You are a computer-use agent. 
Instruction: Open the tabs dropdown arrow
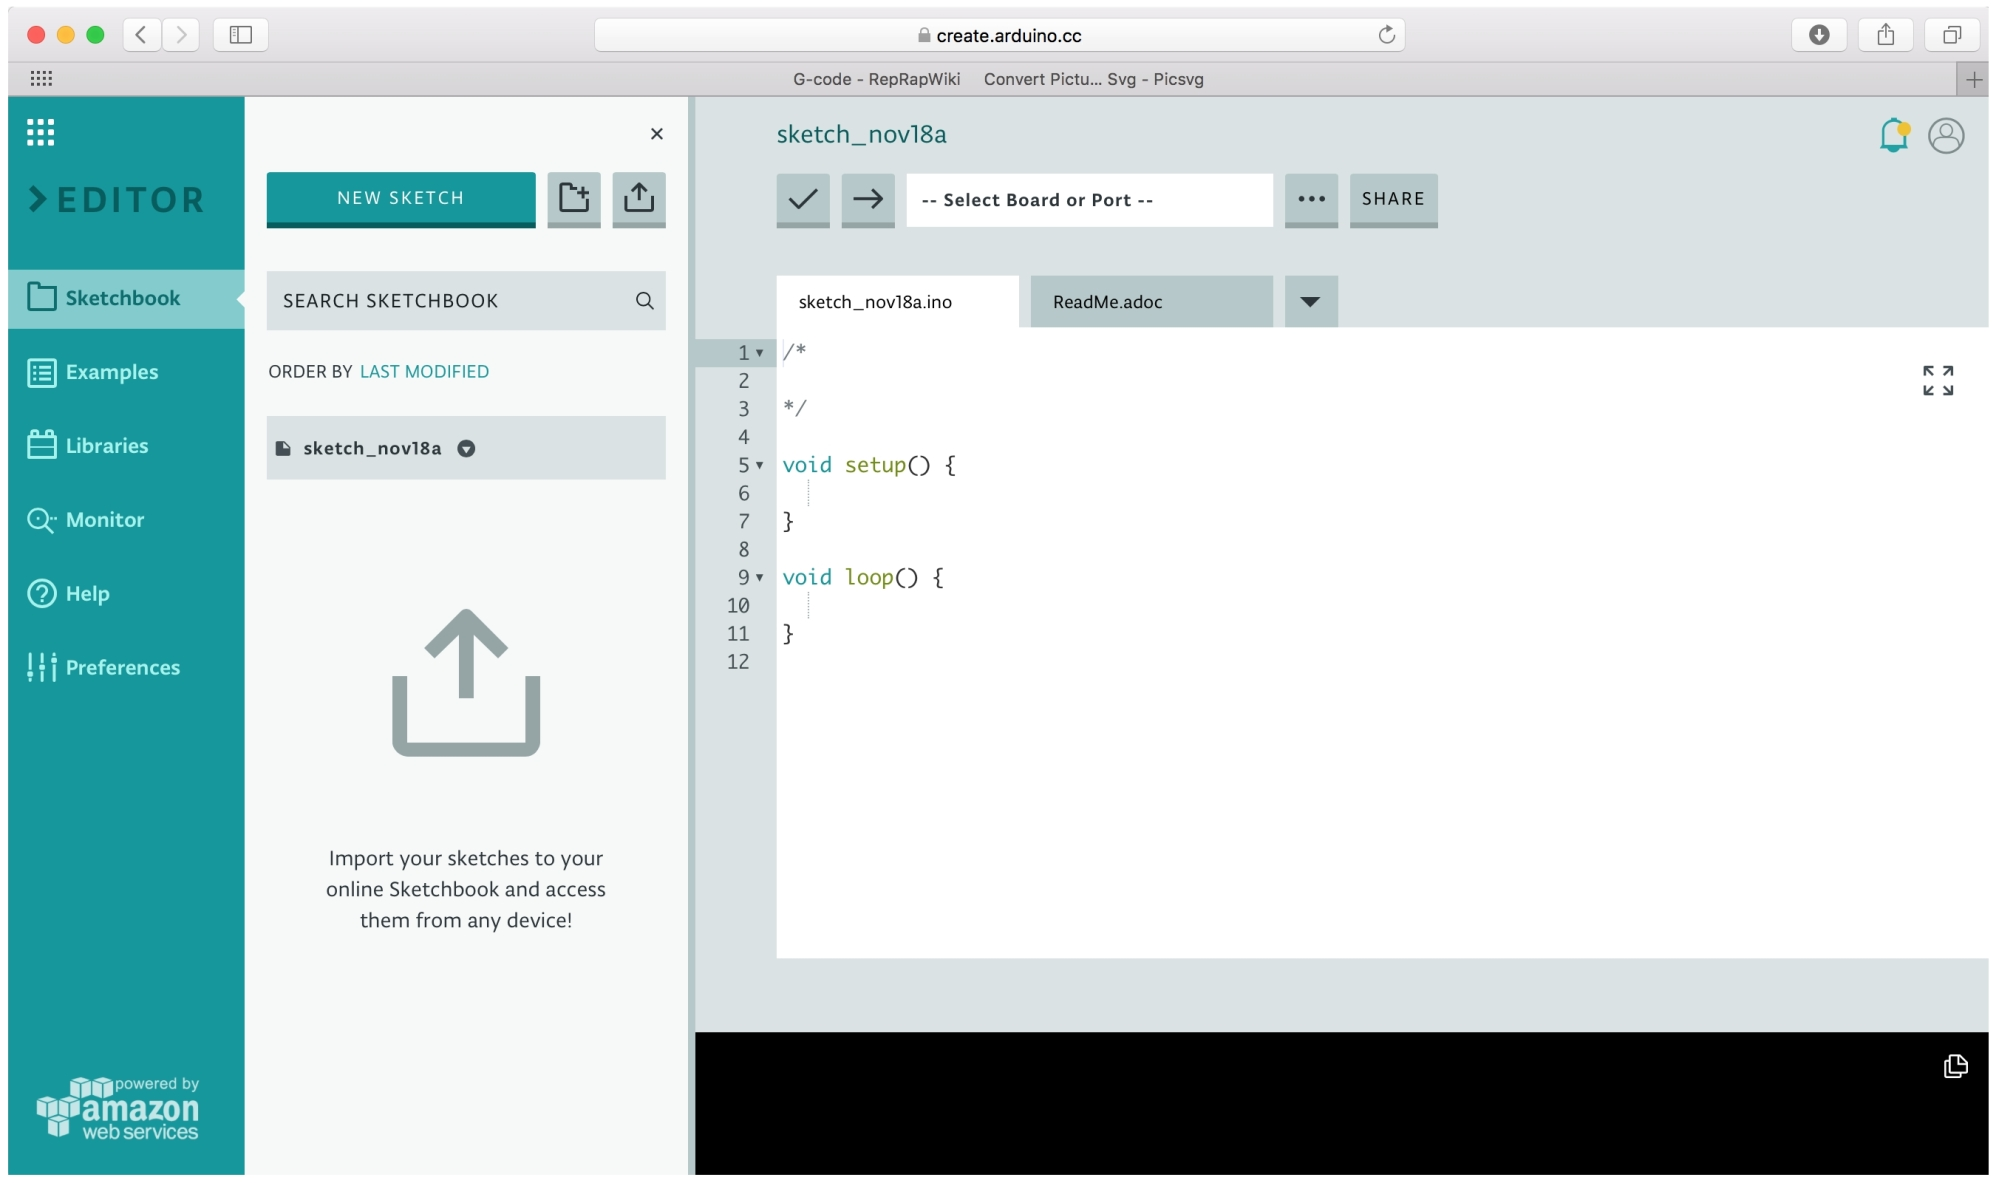click(x=1310, y=301)
